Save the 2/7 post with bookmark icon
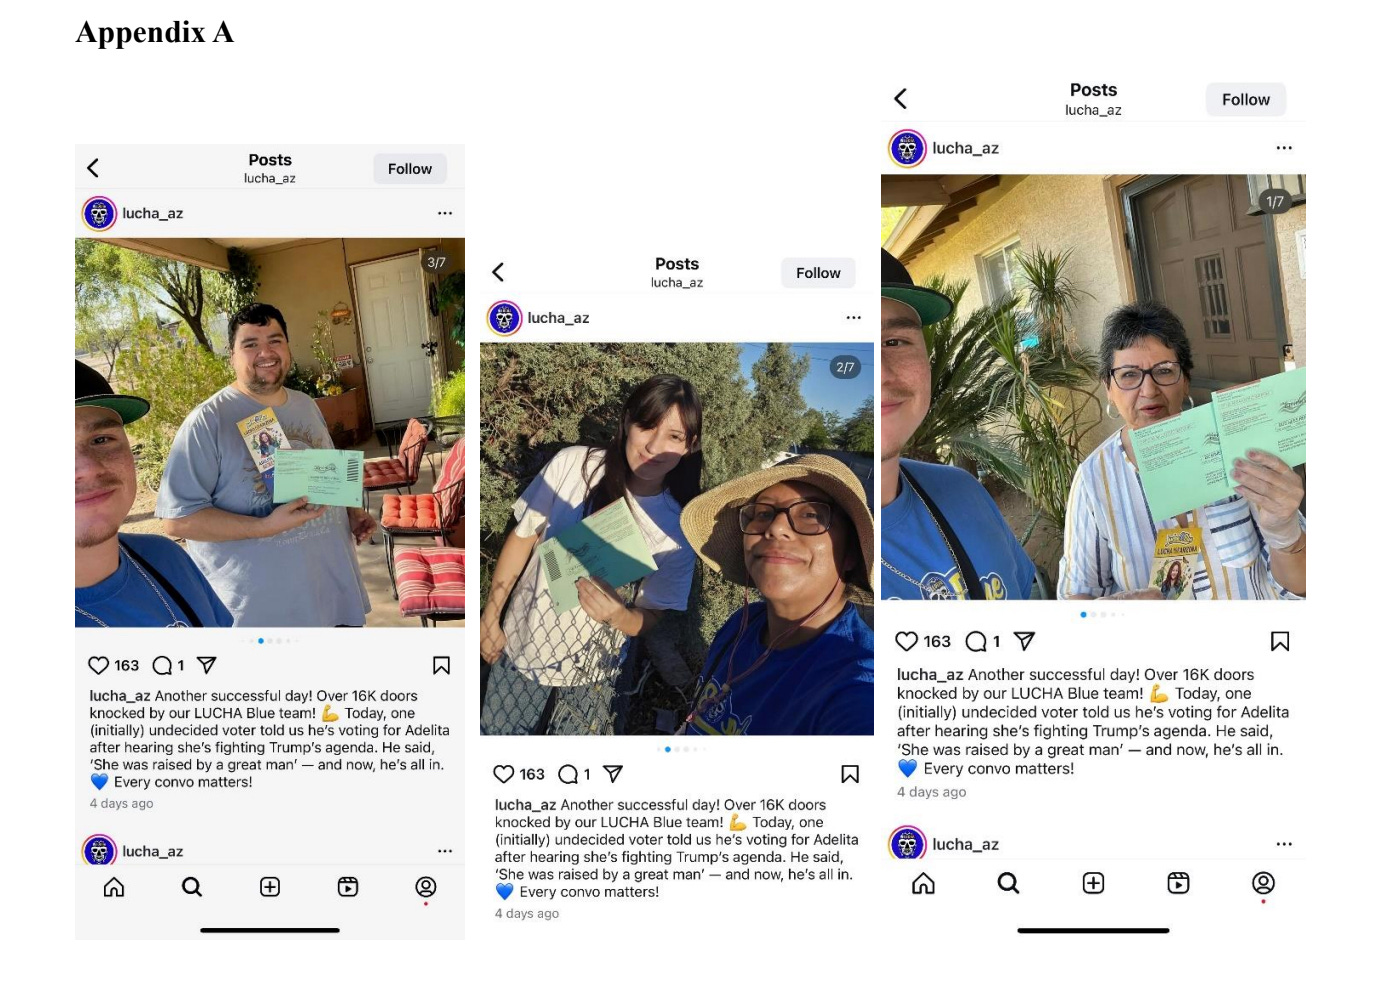 (x=850, y=774)
